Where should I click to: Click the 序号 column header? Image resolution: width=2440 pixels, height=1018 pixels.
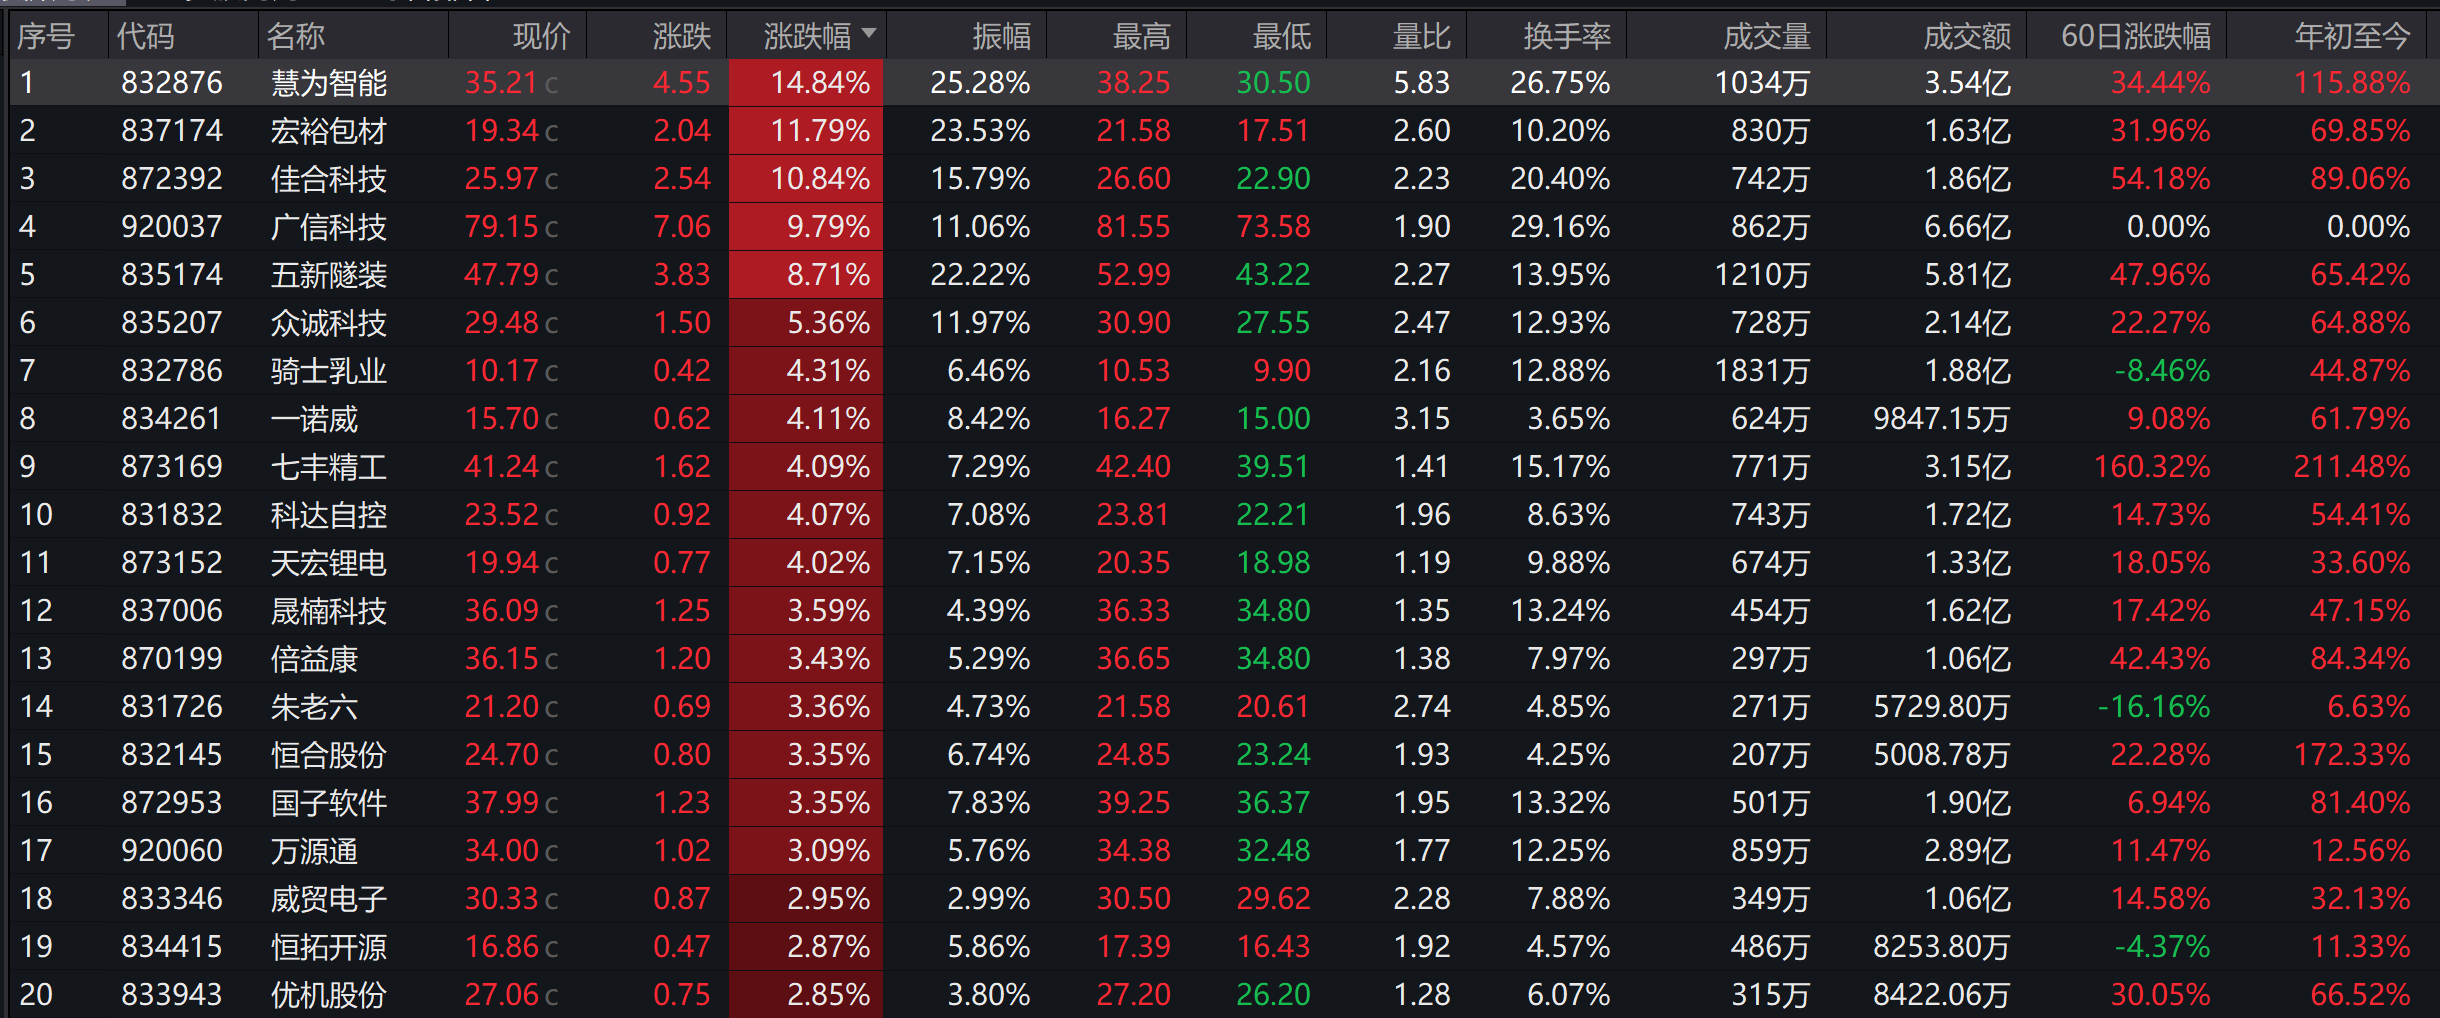46,37
